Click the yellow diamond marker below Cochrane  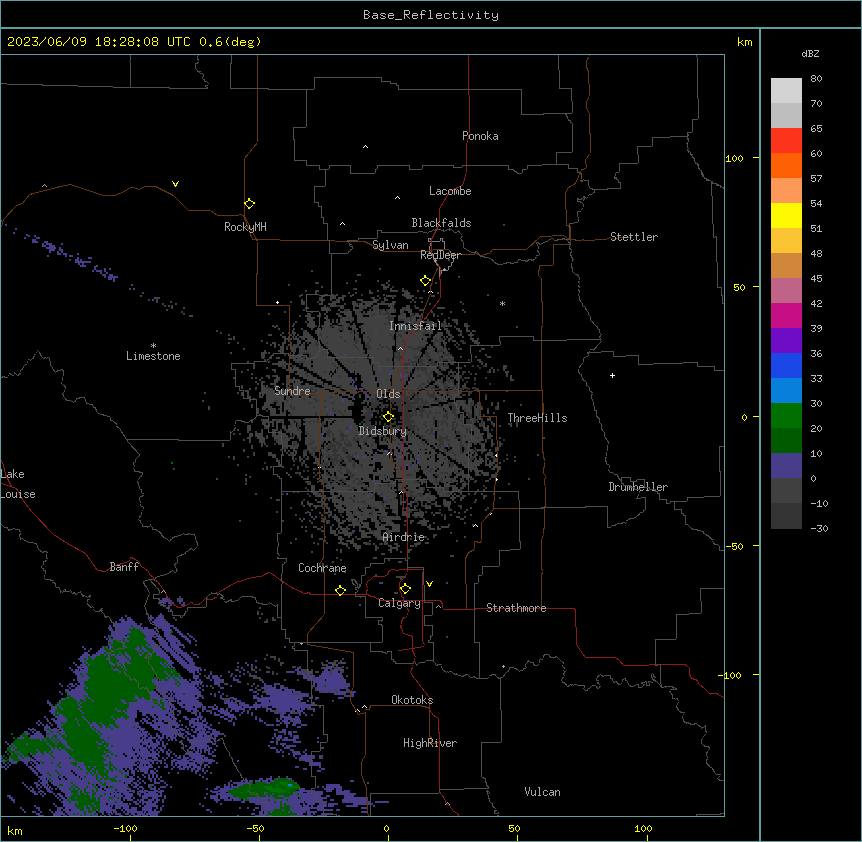[x=340, y=590]
